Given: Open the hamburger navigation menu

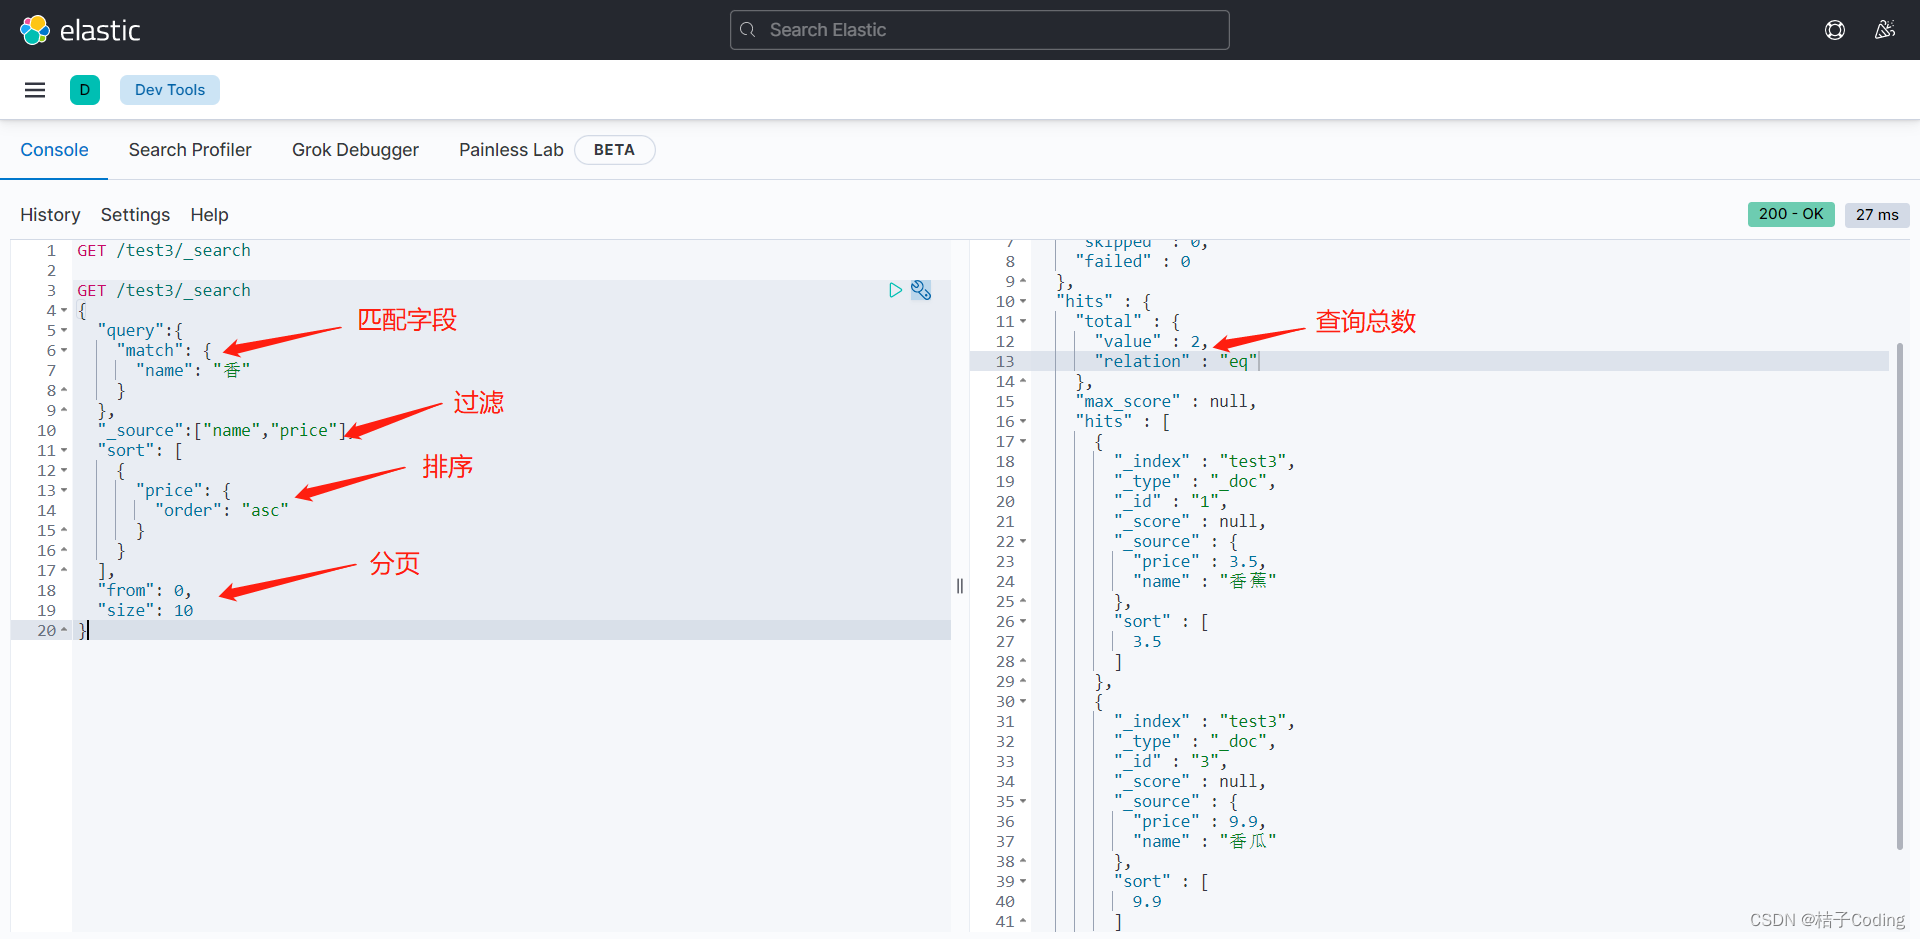Looking at the screenshot, I should 35,90.
